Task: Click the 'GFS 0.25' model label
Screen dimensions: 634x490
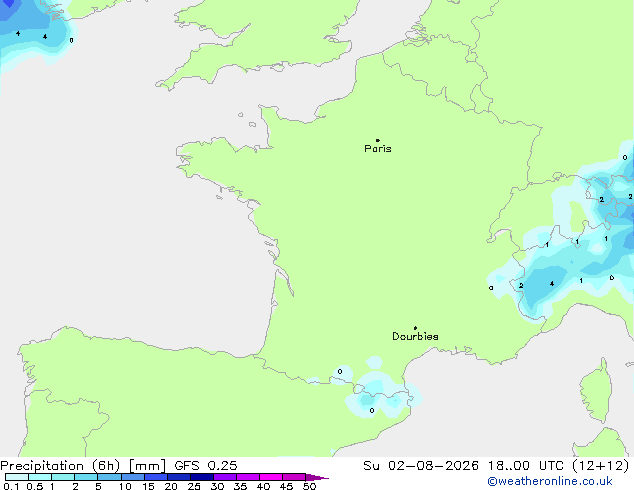Action: pos(206,466)
